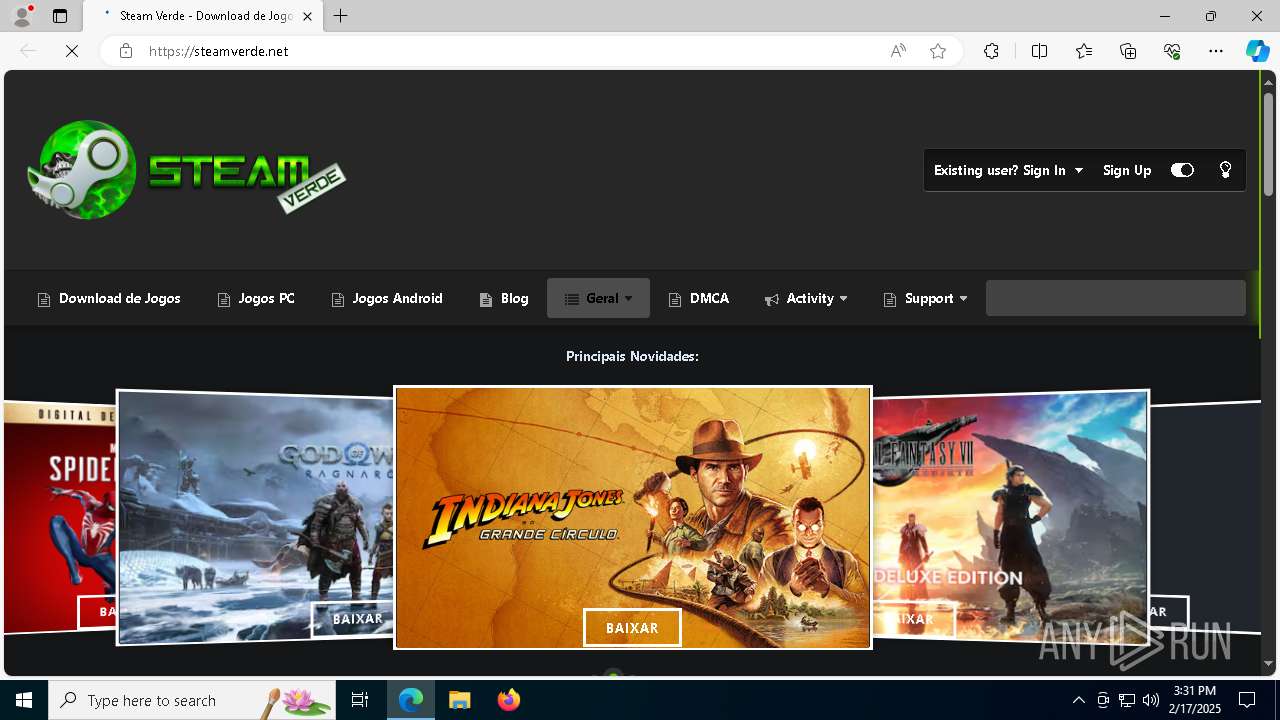
Task: Click Edge icon on taskbar
Action: [x=411, y=700]
